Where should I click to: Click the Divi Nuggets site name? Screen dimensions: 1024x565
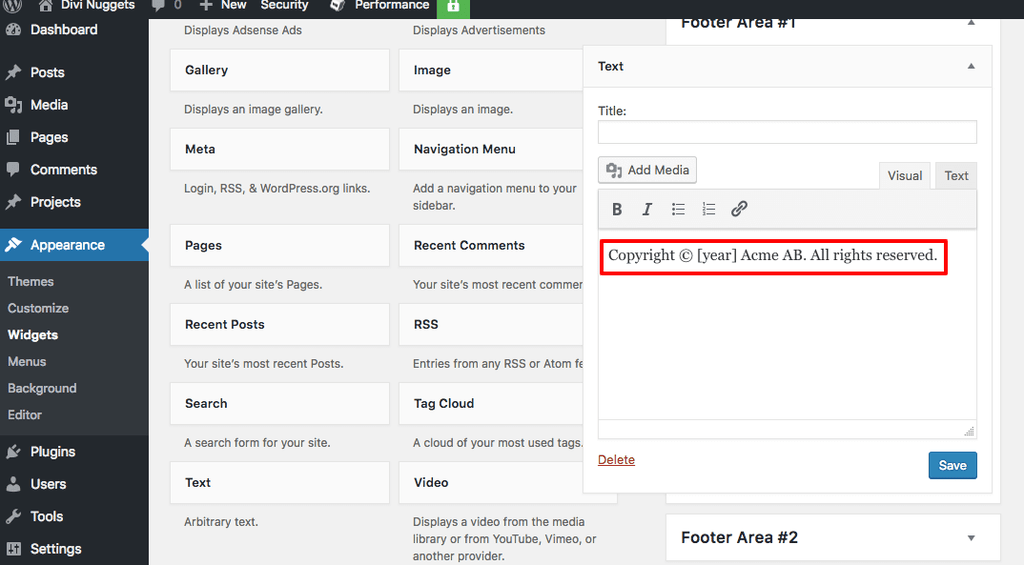[x=97, y=5]
